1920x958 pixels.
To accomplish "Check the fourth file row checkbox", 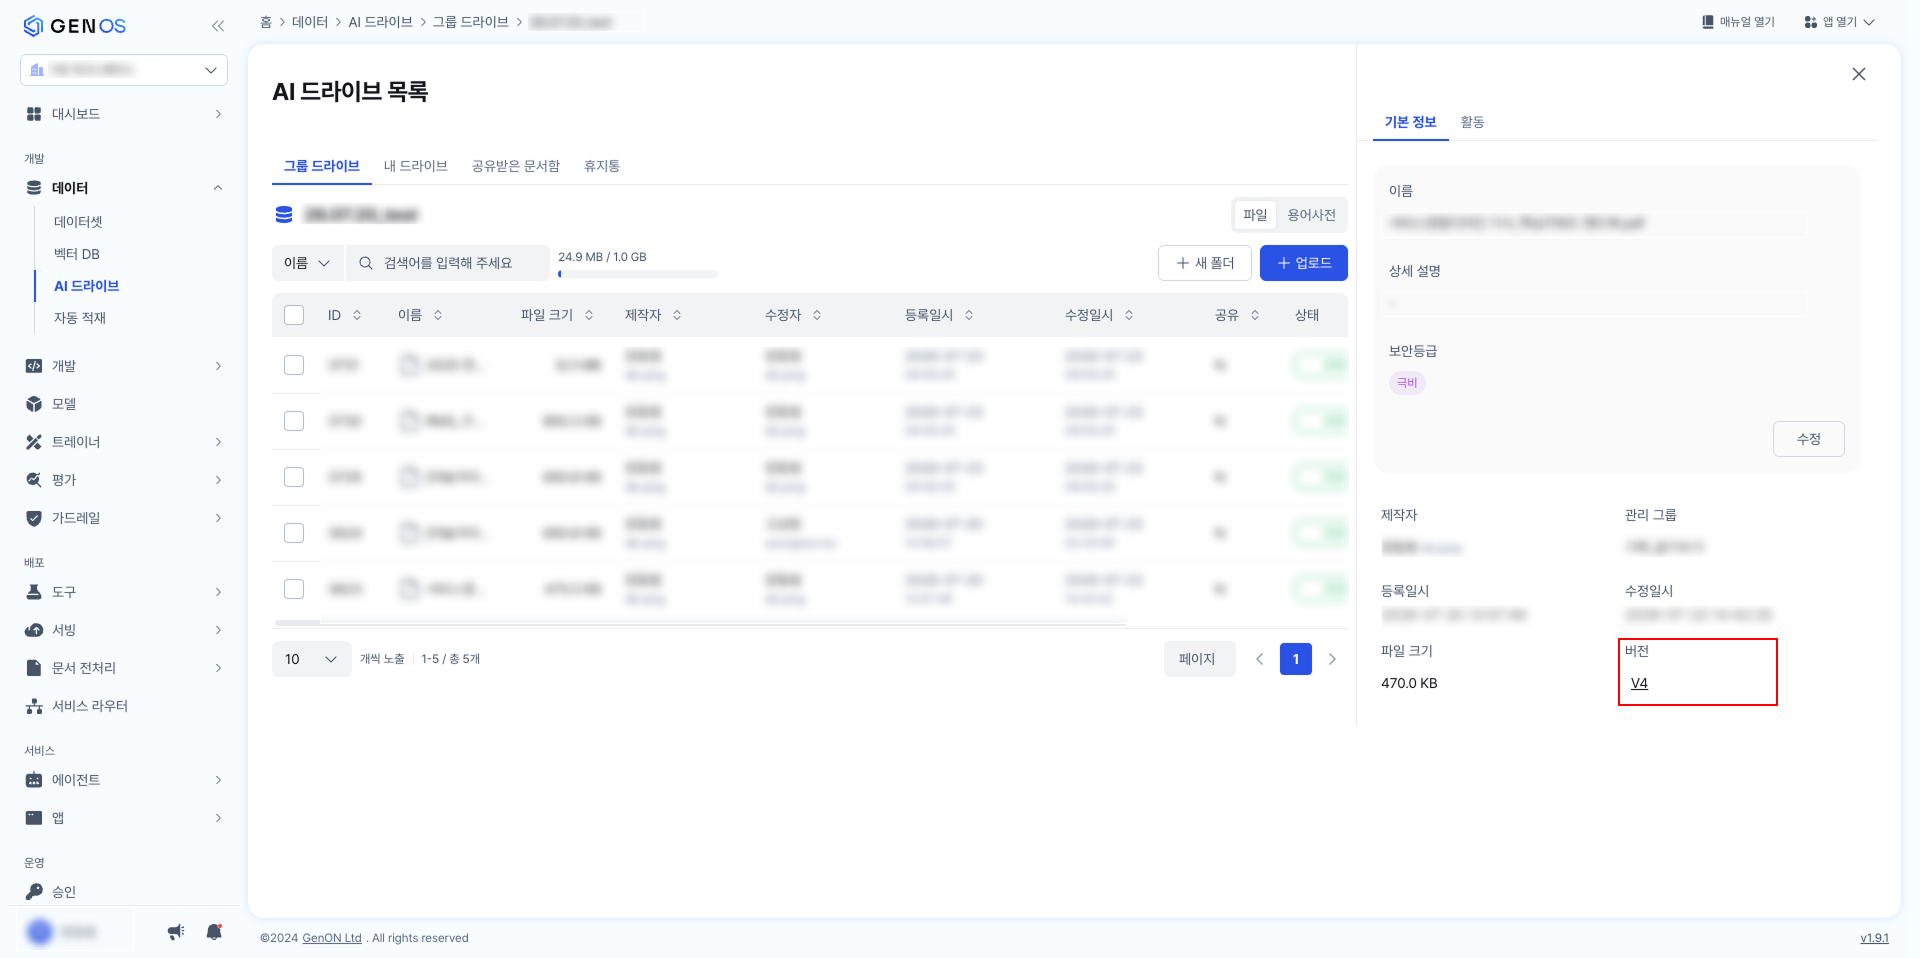I will coord(294,533).
